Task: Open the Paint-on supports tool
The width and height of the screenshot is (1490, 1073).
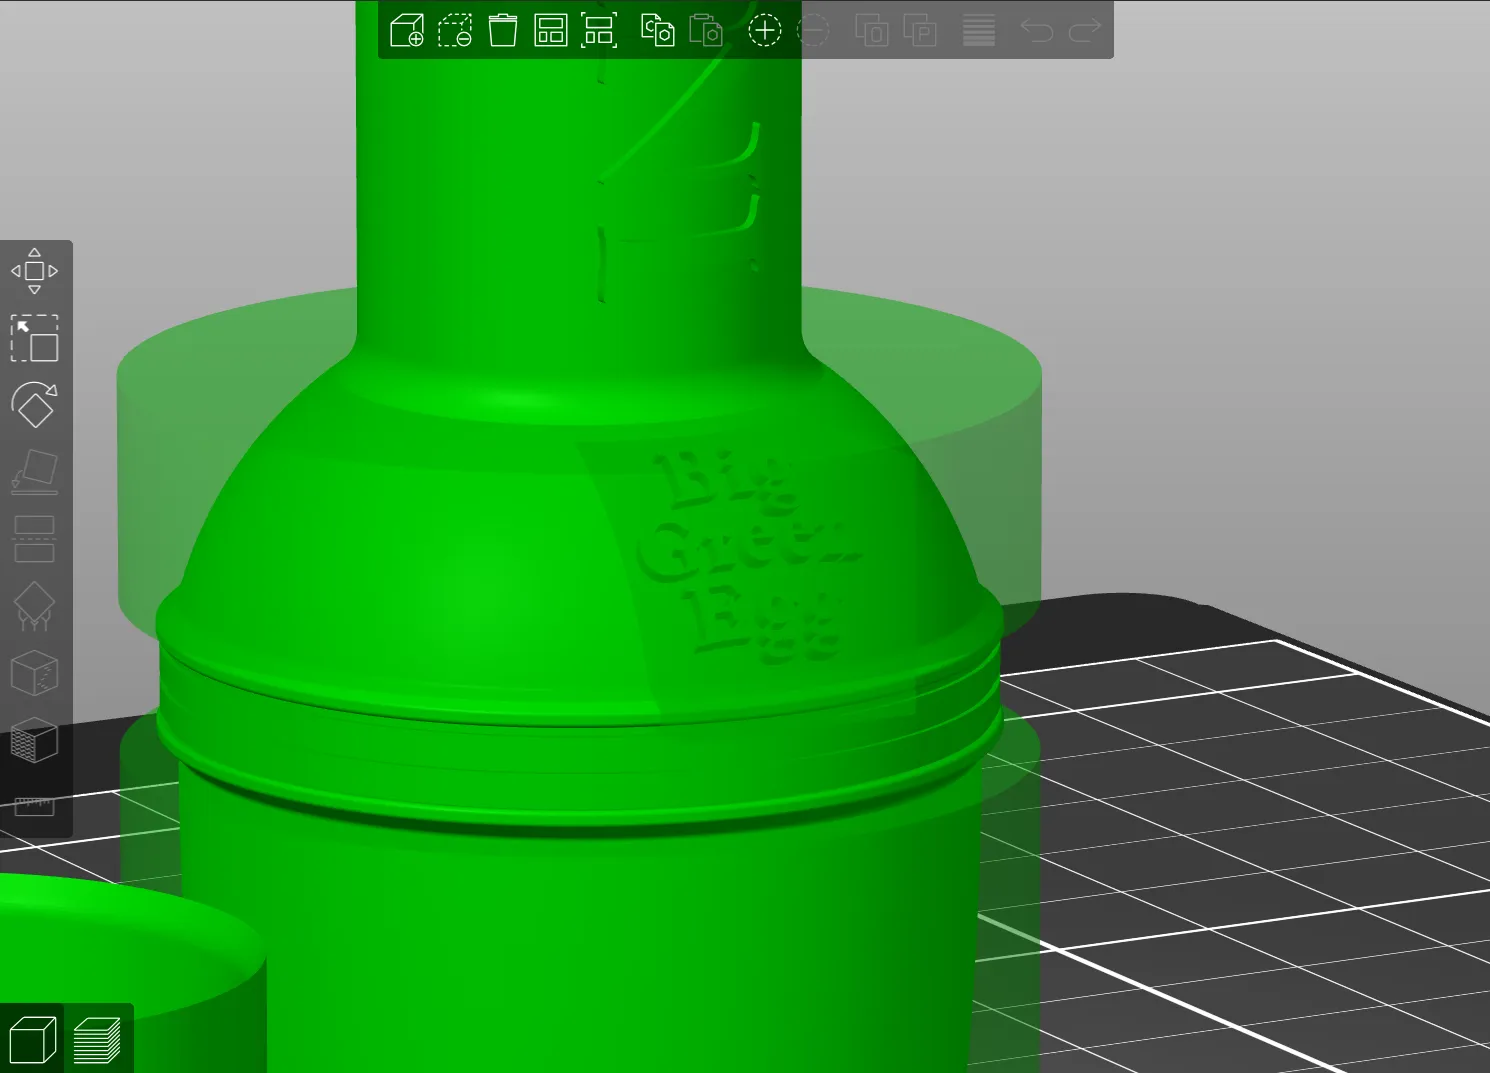Action: pyautogui.click(x=34, y=606)
